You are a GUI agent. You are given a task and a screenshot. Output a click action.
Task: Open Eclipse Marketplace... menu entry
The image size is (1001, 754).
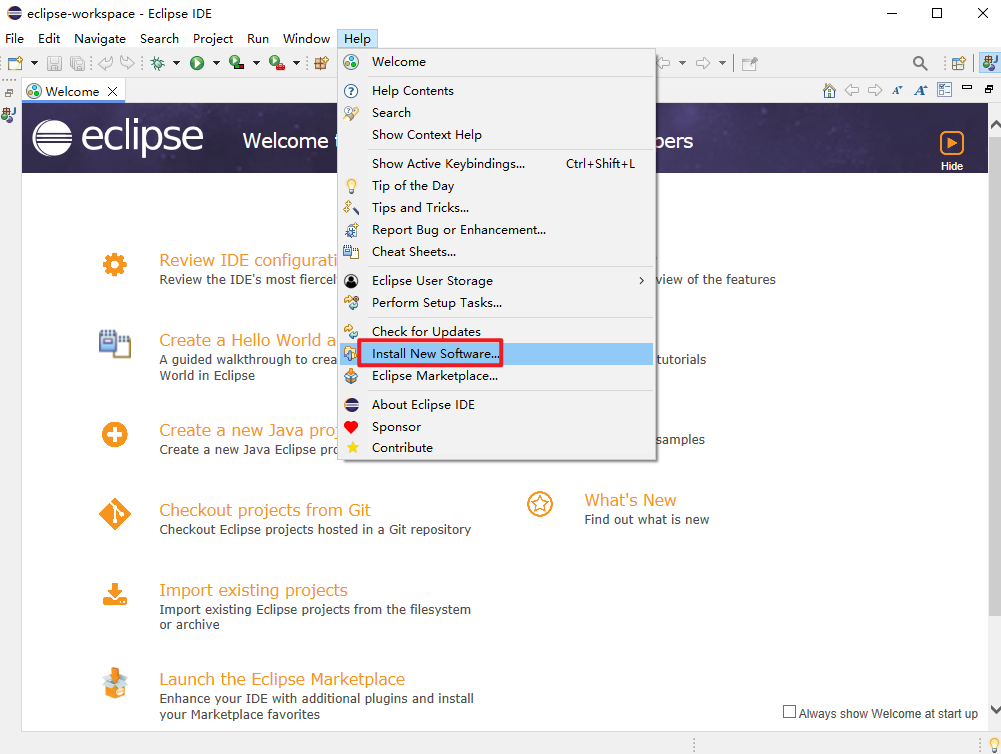tap(434, 376)
